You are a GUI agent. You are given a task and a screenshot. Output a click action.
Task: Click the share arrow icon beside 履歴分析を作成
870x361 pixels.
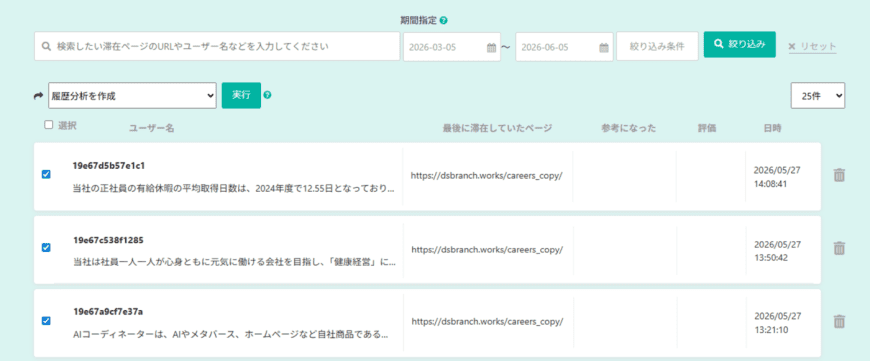point(38,96)
